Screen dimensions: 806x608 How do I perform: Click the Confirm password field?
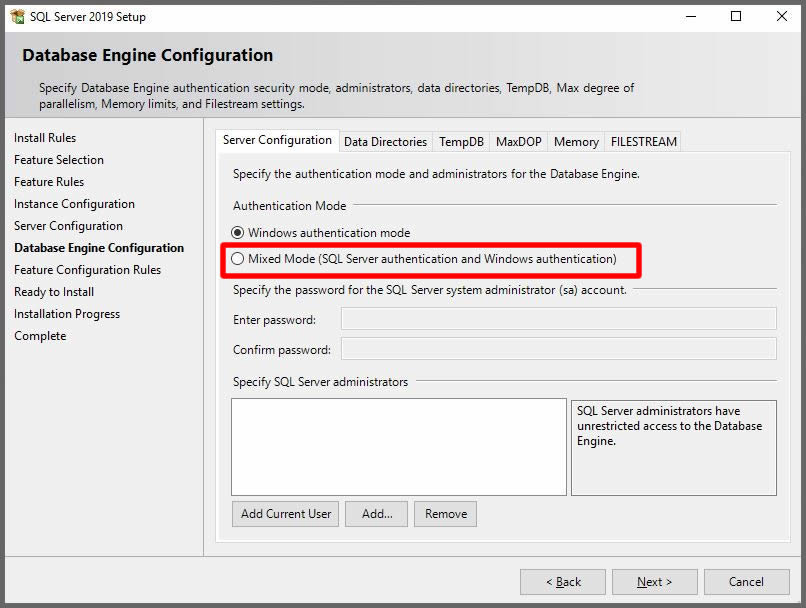tap(558, 349)
